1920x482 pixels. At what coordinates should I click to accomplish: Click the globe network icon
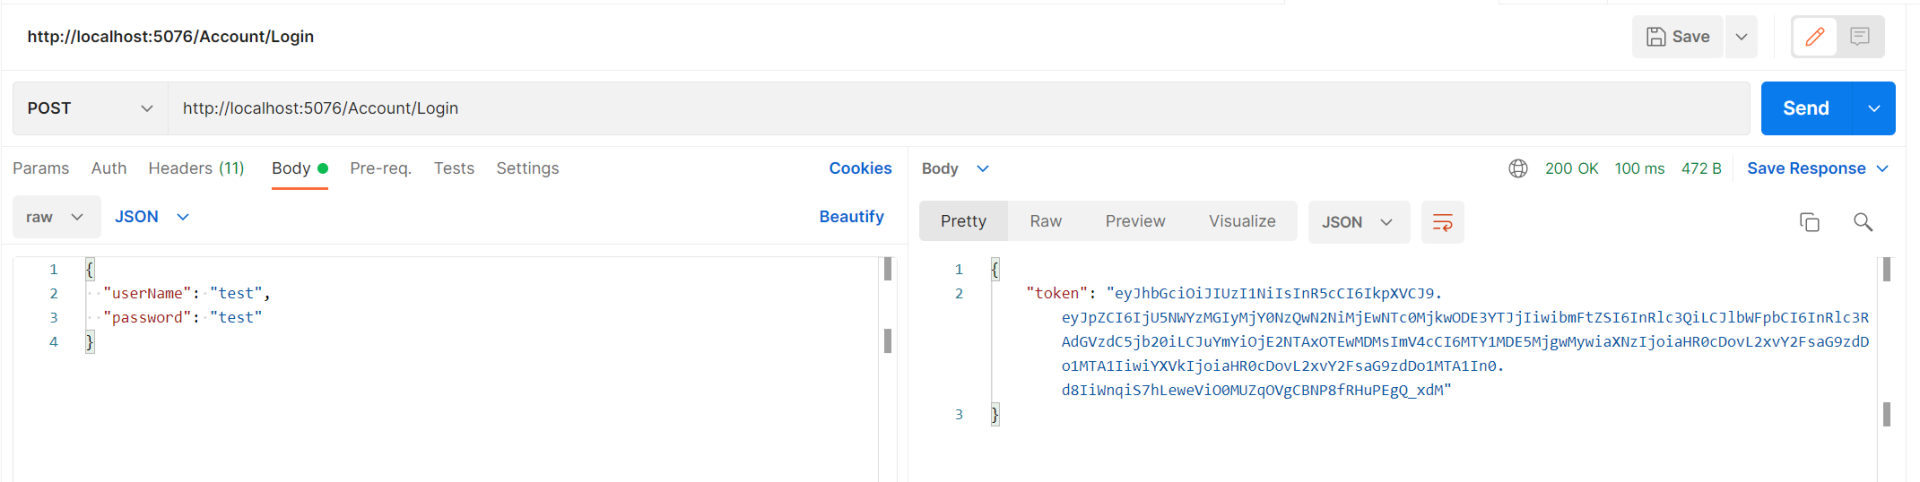(1518, 169)
